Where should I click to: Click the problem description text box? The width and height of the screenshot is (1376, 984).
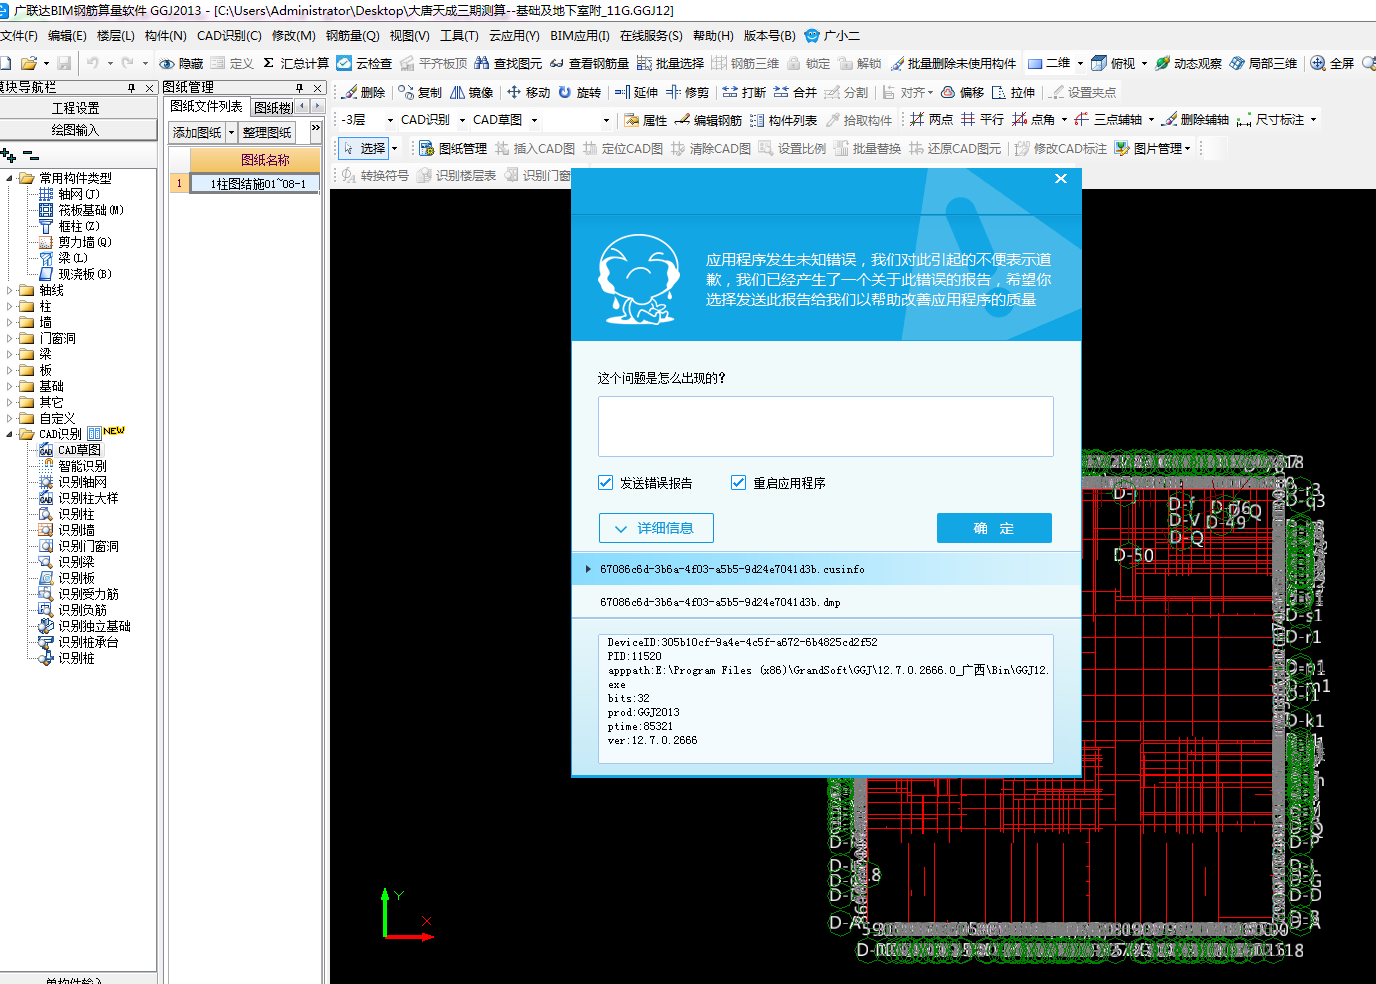[826, 426]
